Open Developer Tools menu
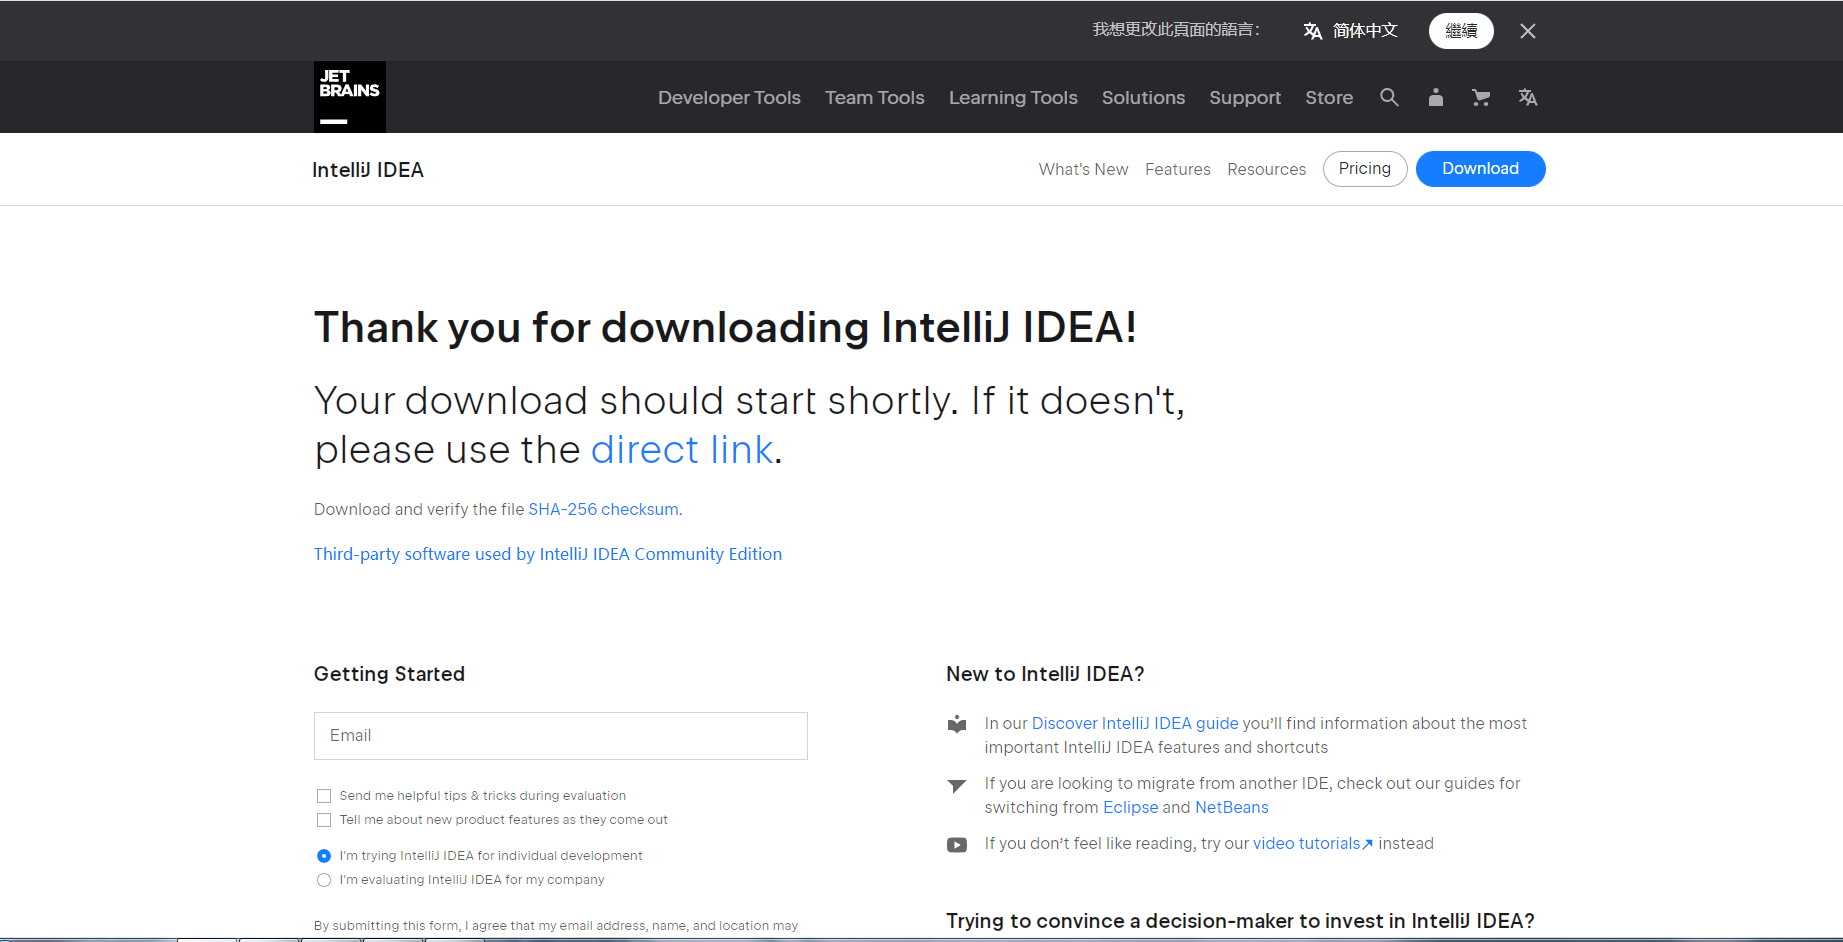Viewport: 1843px width, 942px height. [729, 97]
